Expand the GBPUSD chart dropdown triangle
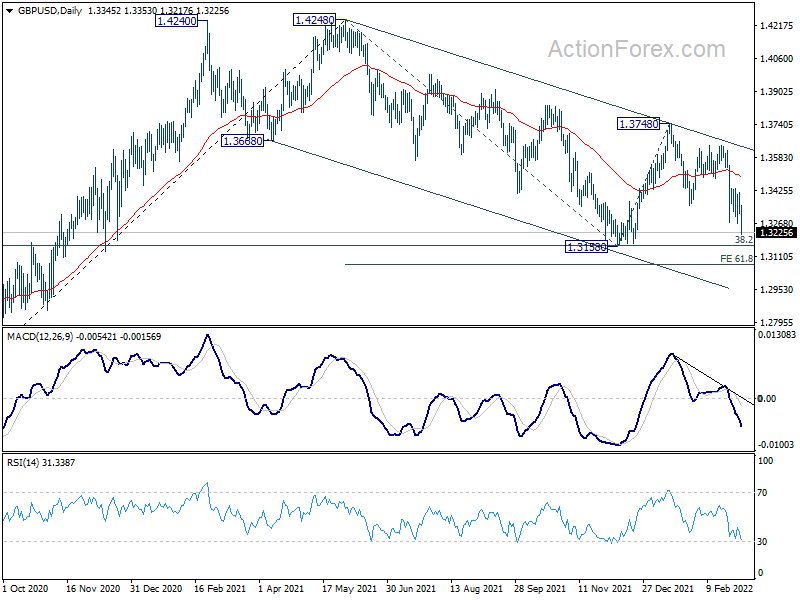Image resolution: width=800 pixels, height=600 pixels. 10,11
